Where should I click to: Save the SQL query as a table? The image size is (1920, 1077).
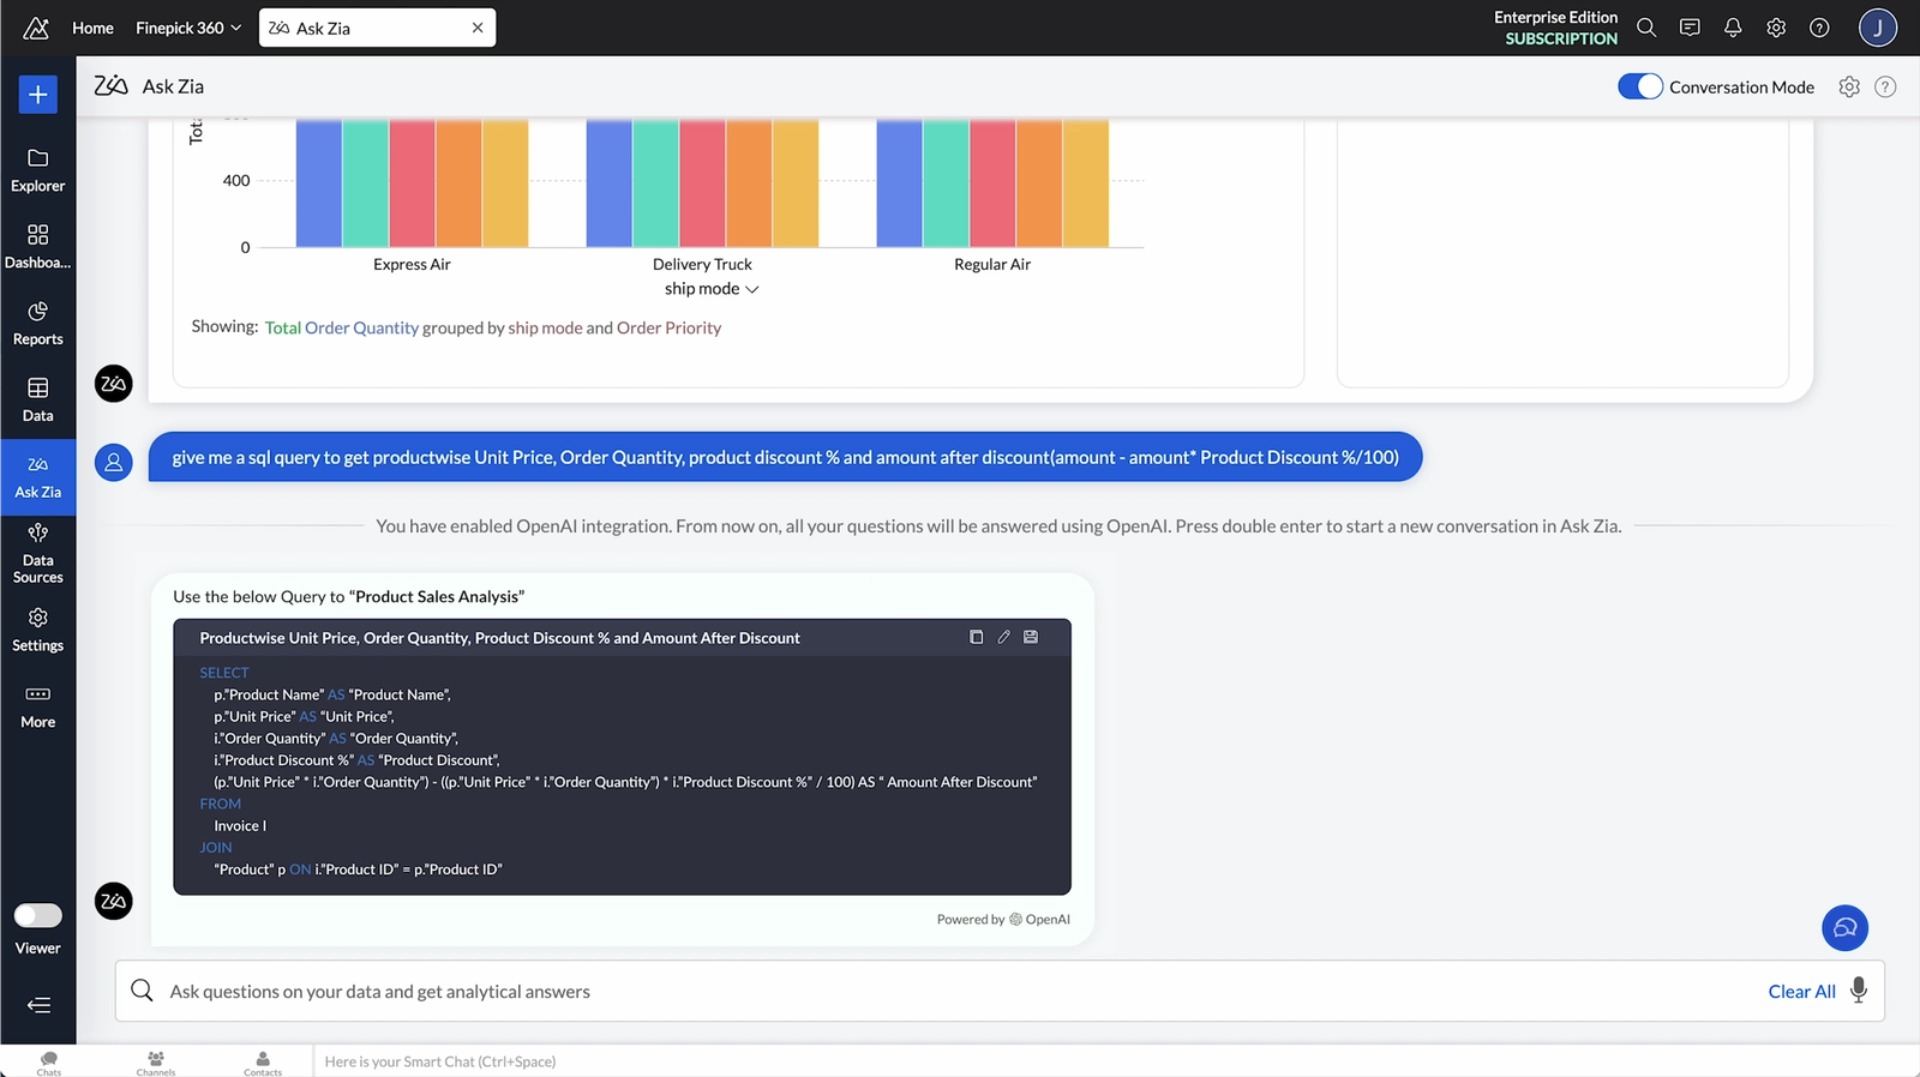[x=1031, y=637]
